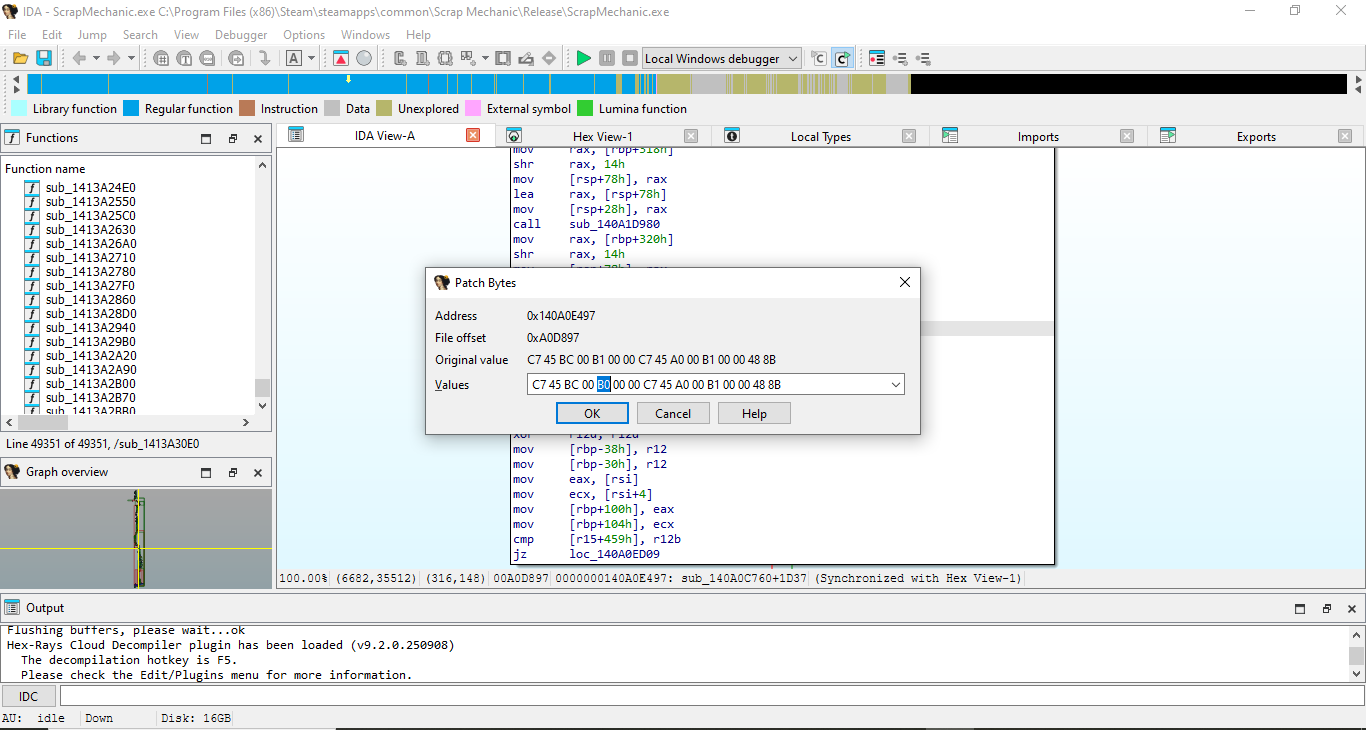
Task: Click the "Disk: 16GB" status text
Action: 194,718
